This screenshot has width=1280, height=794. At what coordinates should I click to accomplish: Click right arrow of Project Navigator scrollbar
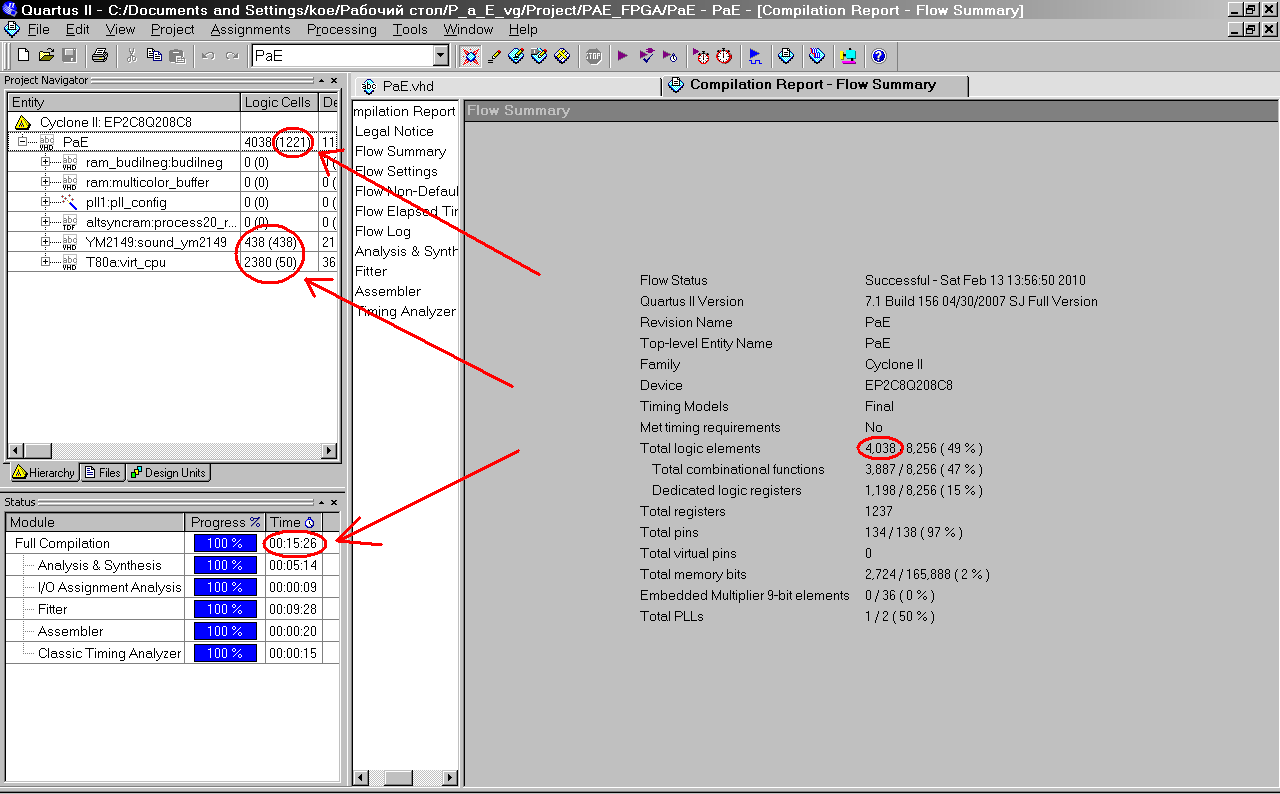click(329, 451)
